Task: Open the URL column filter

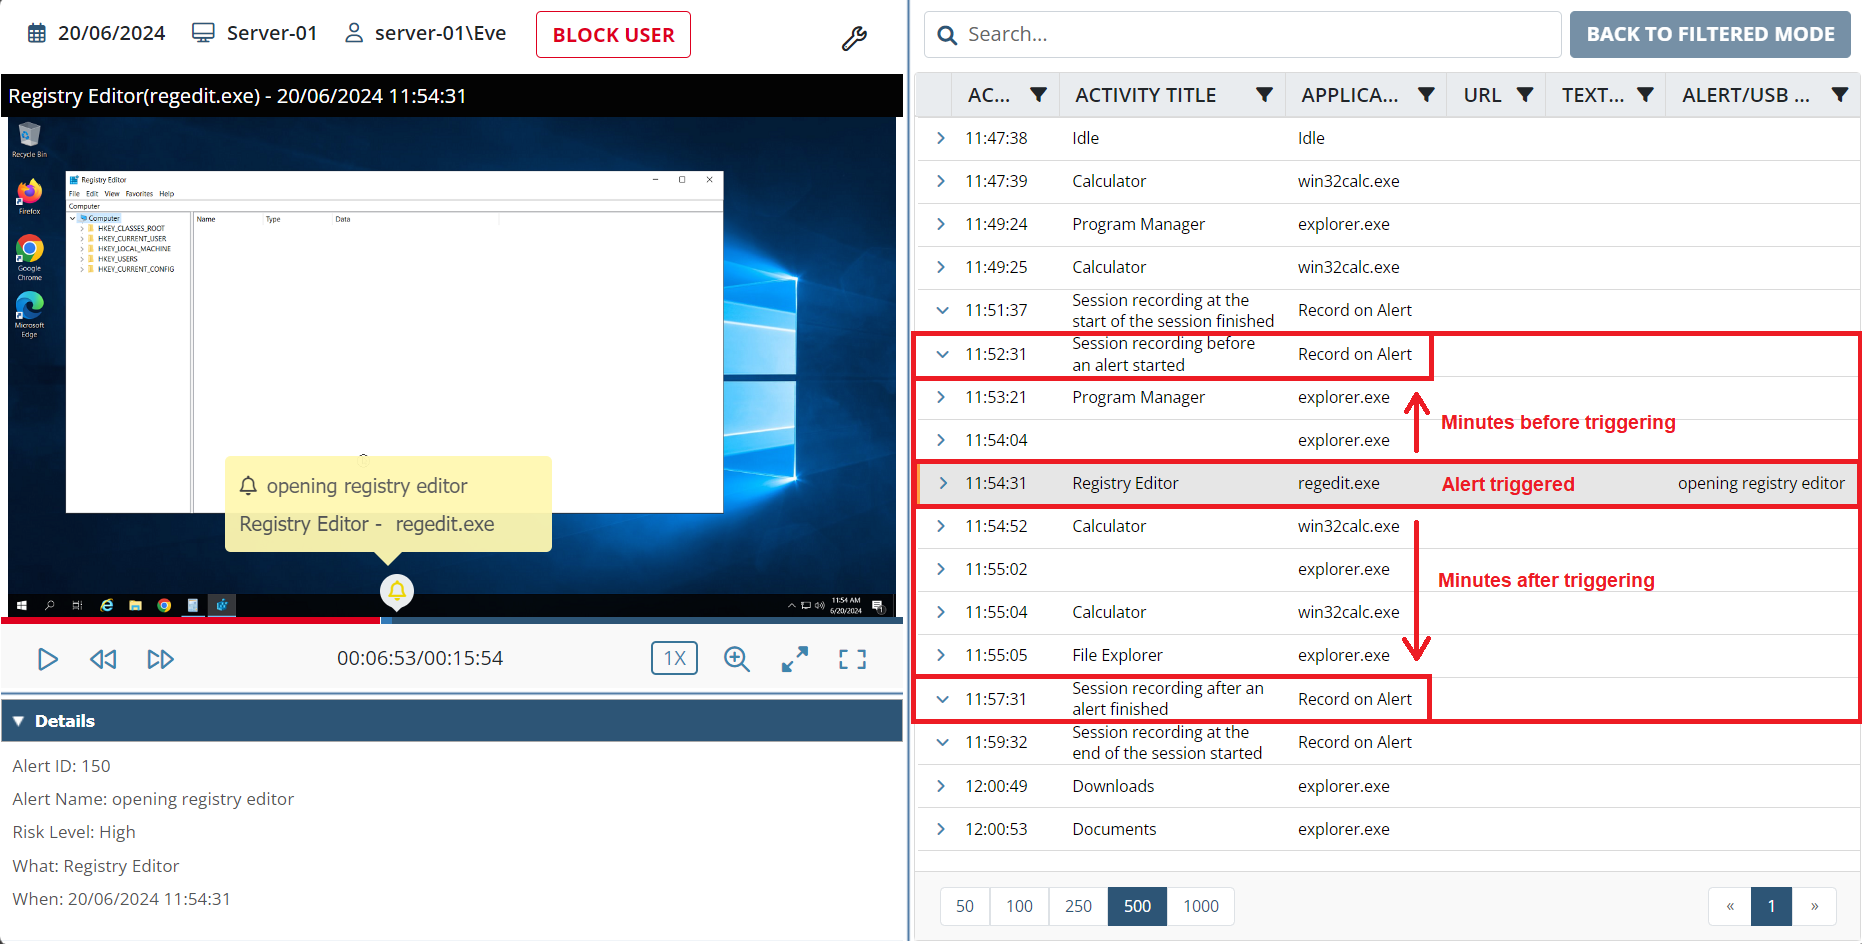Action: (1525, 95)
